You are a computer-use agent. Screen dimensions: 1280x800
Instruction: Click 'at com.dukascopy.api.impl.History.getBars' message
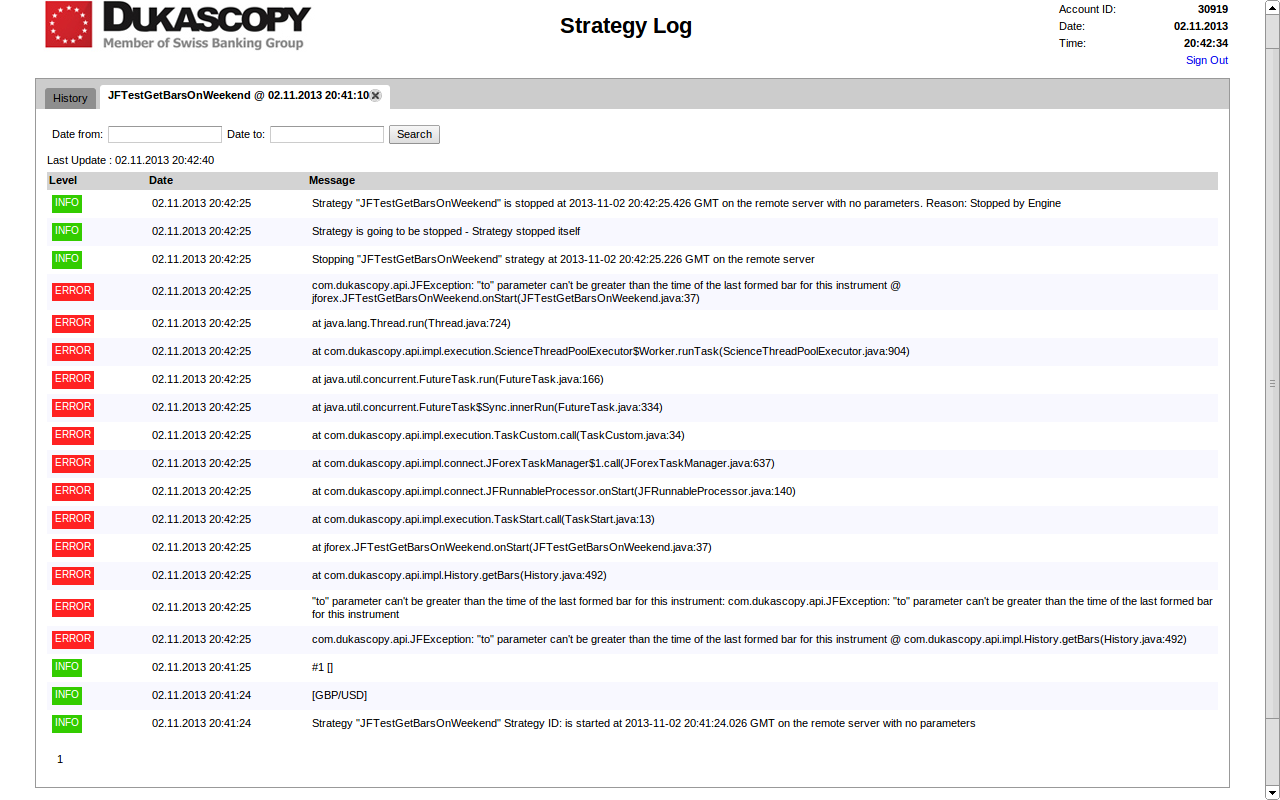pyautogui.click(x=459, y=575)
